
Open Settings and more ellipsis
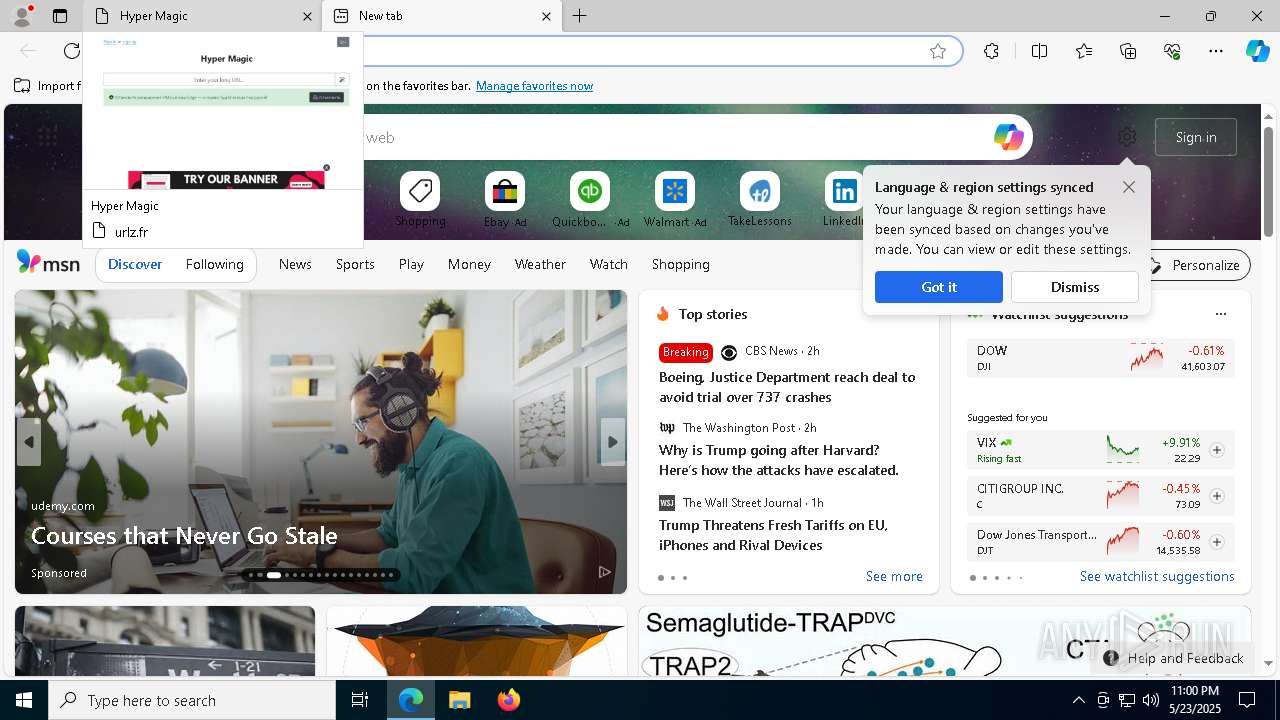pos(1216,51)
